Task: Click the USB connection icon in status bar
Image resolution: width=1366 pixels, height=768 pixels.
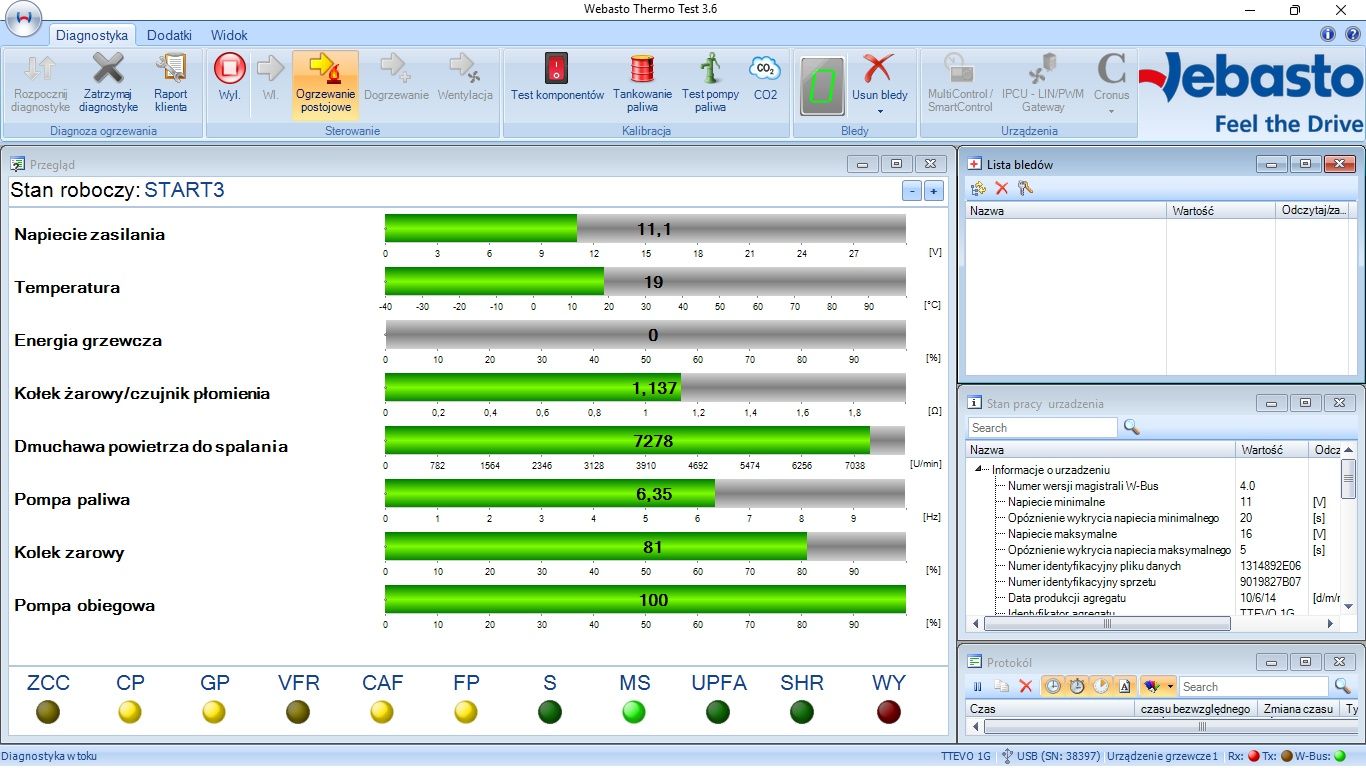Action: pos(1007,756)
